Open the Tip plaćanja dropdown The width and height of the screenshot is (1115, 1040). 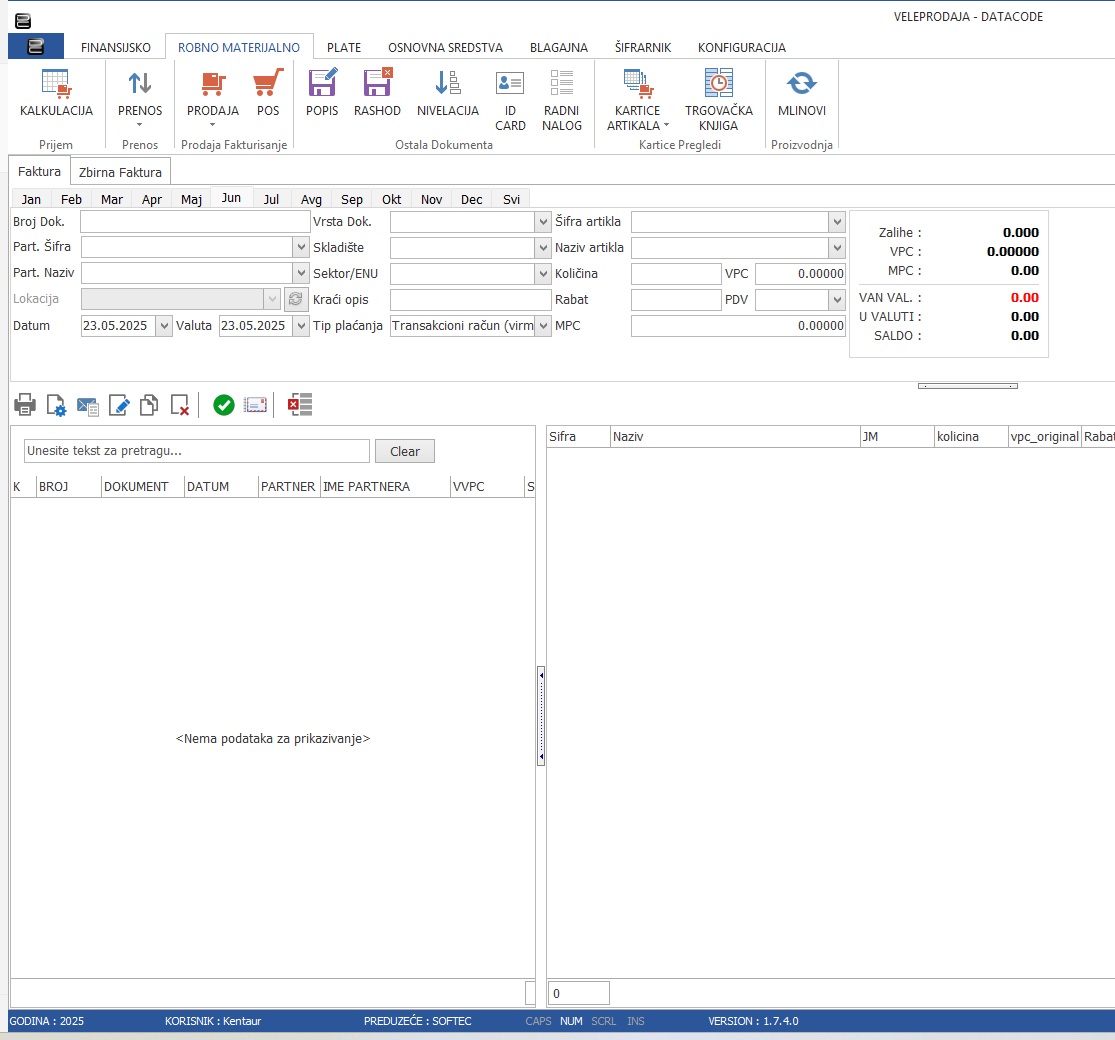coord(543,325)
